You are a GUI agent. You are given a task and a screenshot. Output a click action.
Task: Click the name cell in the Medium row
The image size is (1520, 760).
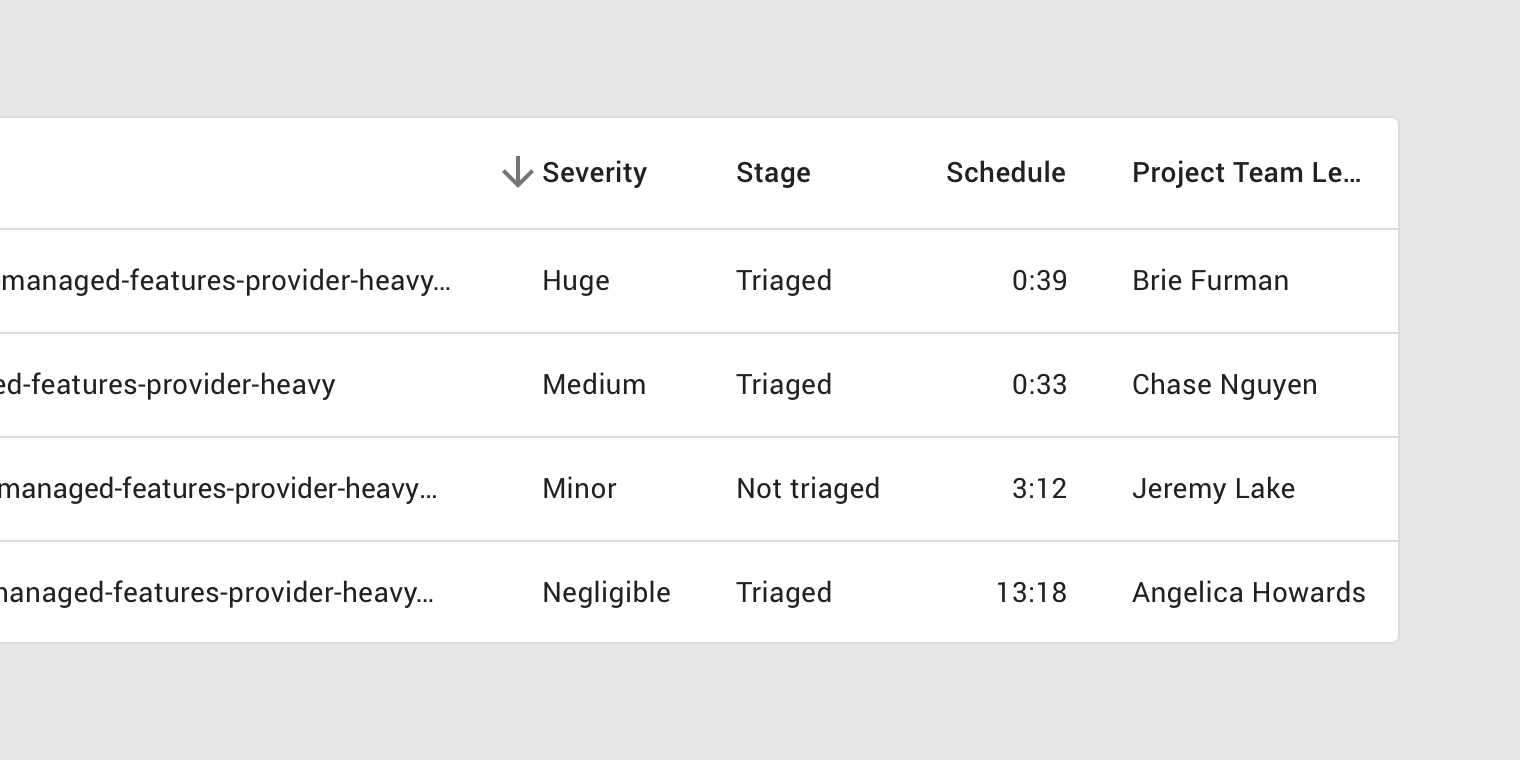pyautogui.click(x=167, y=385)
